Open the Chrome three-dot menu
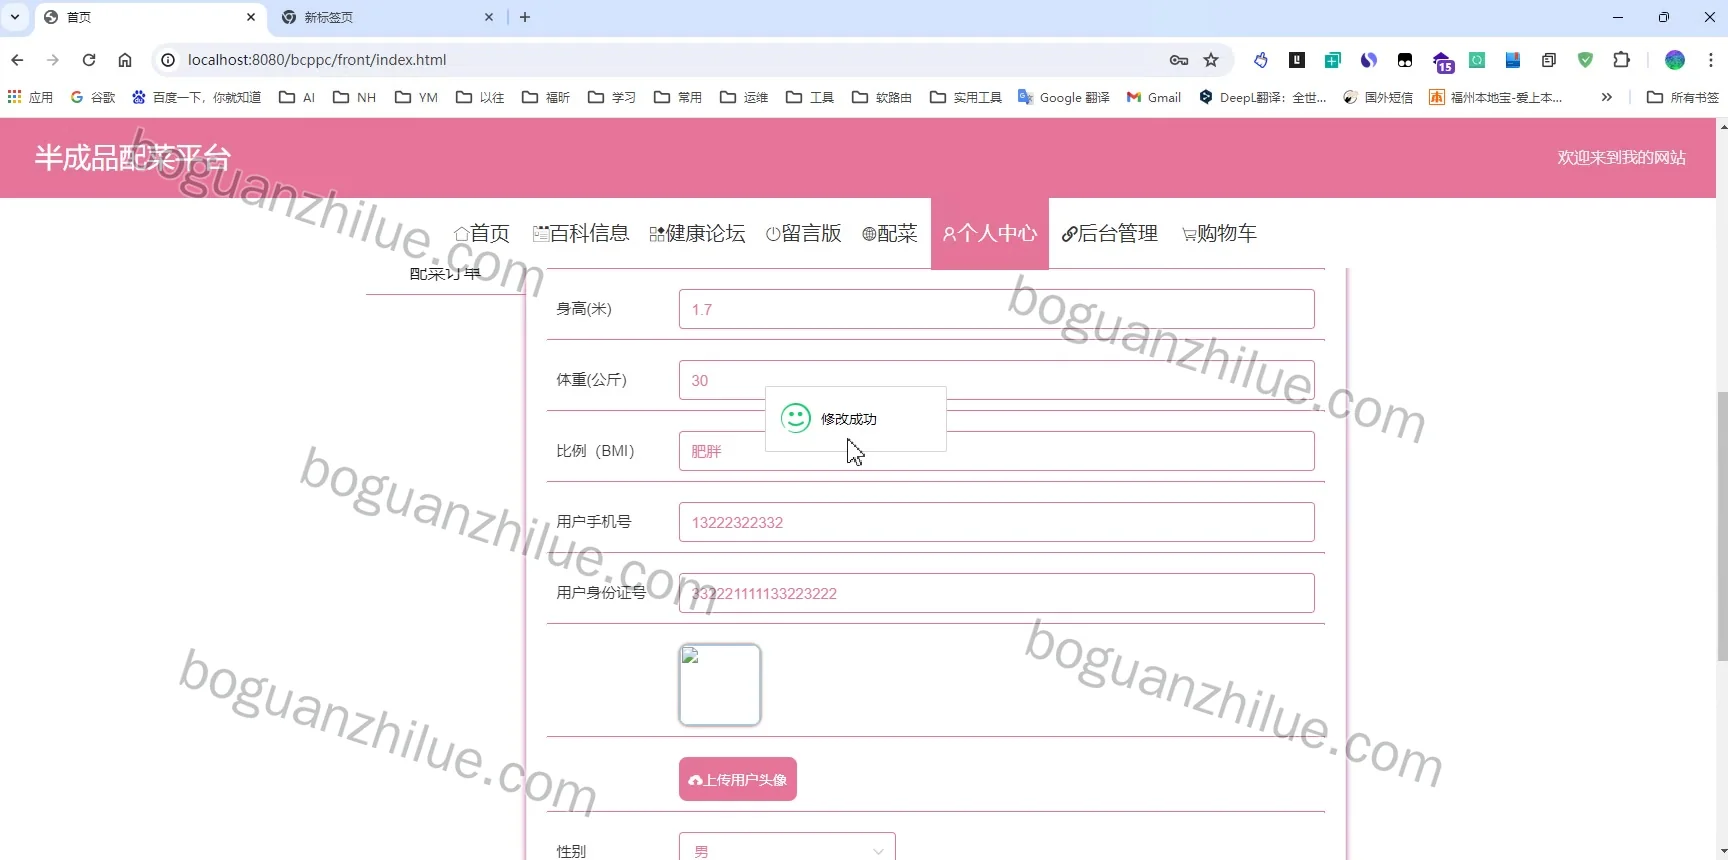 [1710, 60]
